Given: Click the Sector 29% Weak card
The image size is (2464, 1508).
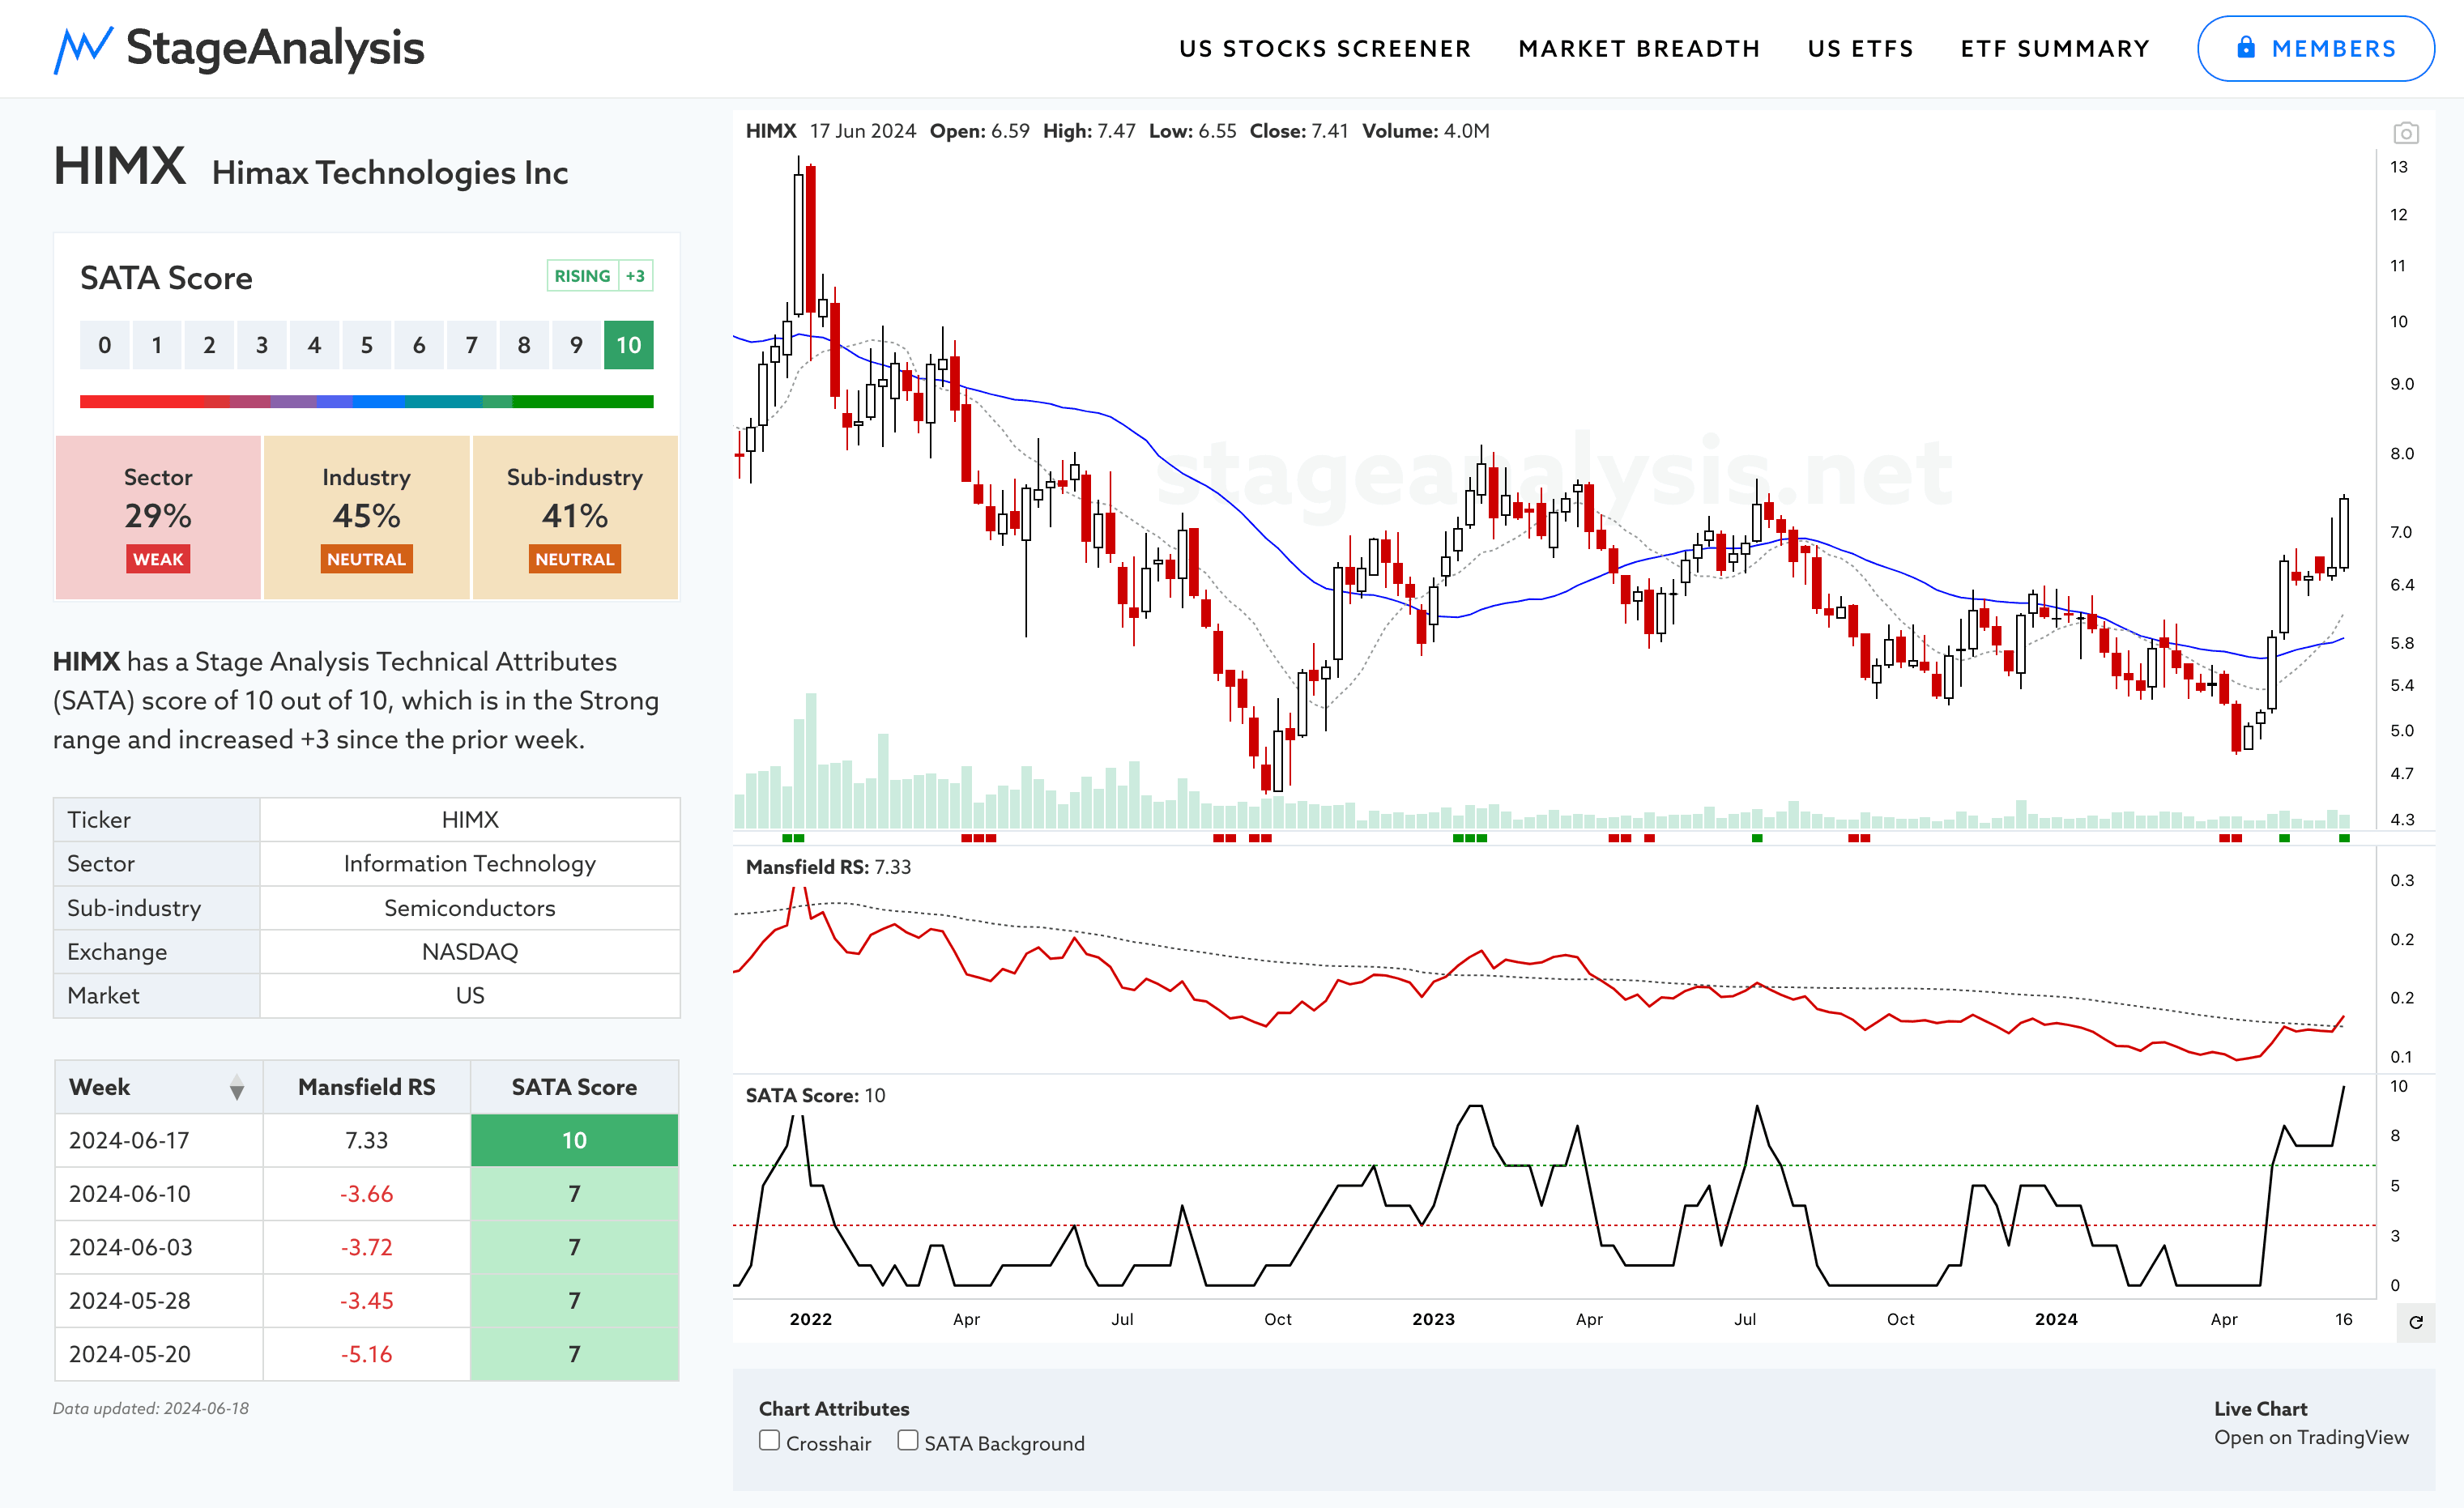Looking at the screenshot, I should pos(158,517).
